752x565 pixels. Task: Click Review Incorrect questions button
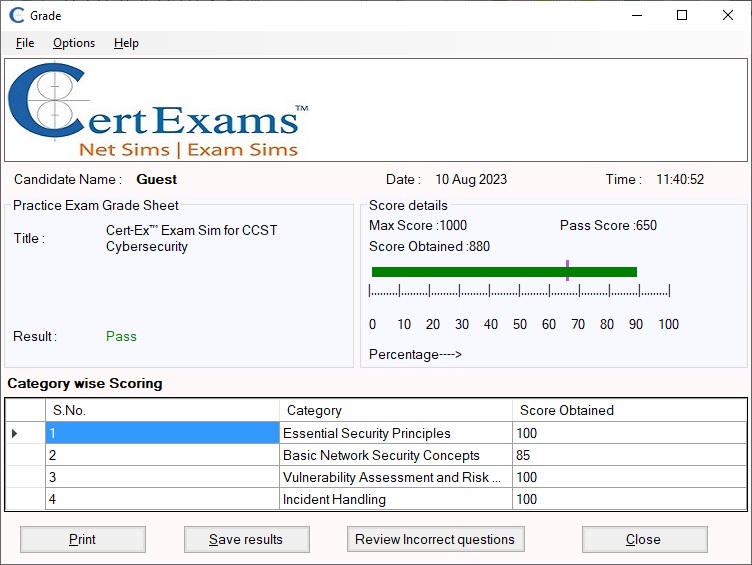click(x=435, y=539)
